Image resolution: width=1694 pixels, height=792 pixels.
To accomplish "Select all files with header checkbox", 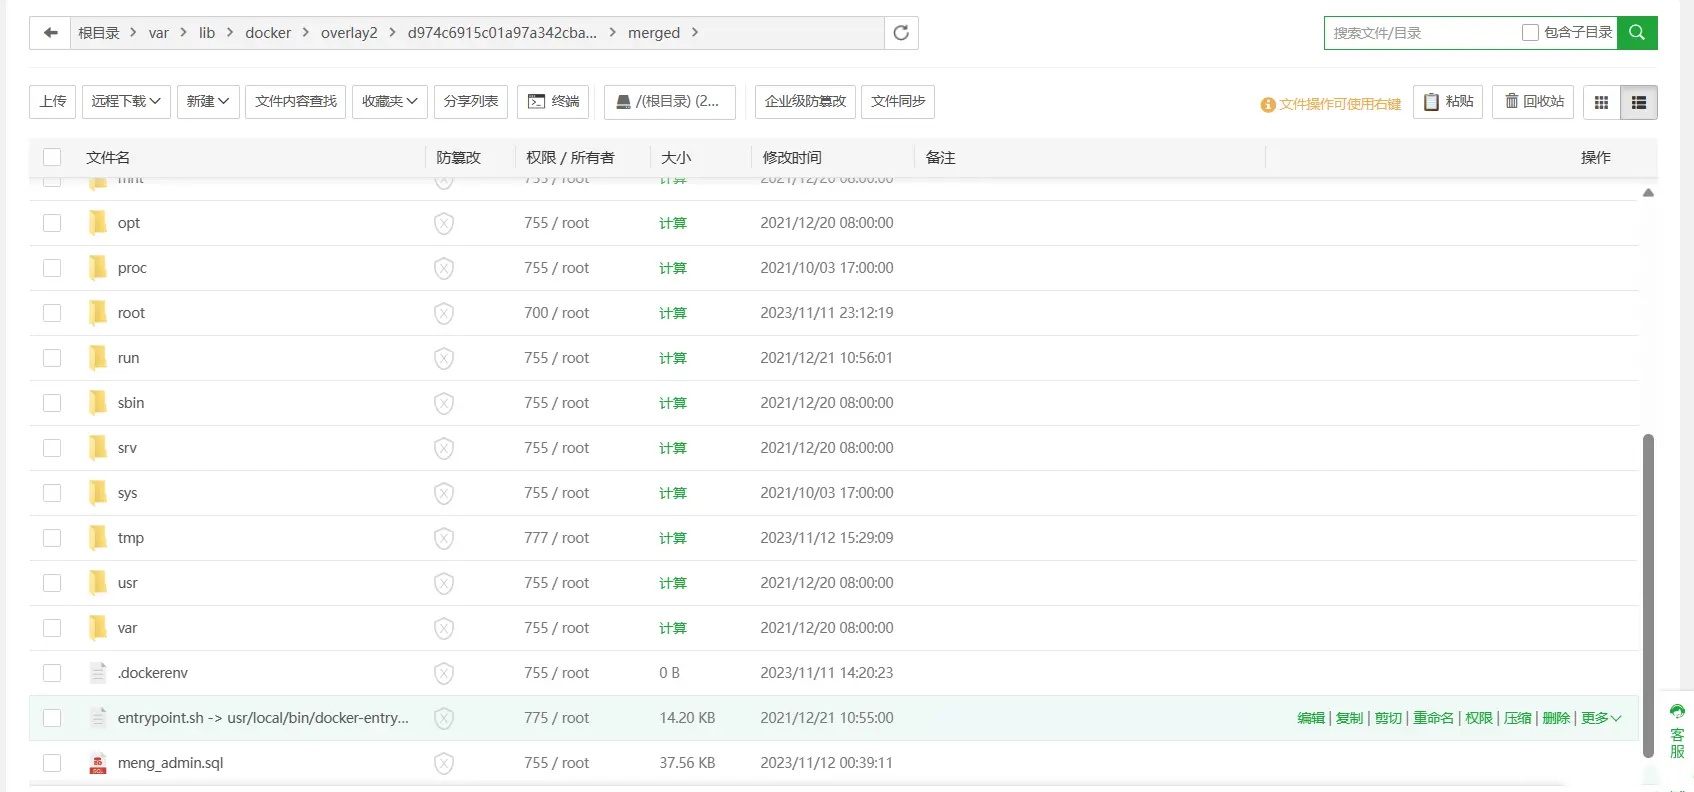I will coord(52,157).
